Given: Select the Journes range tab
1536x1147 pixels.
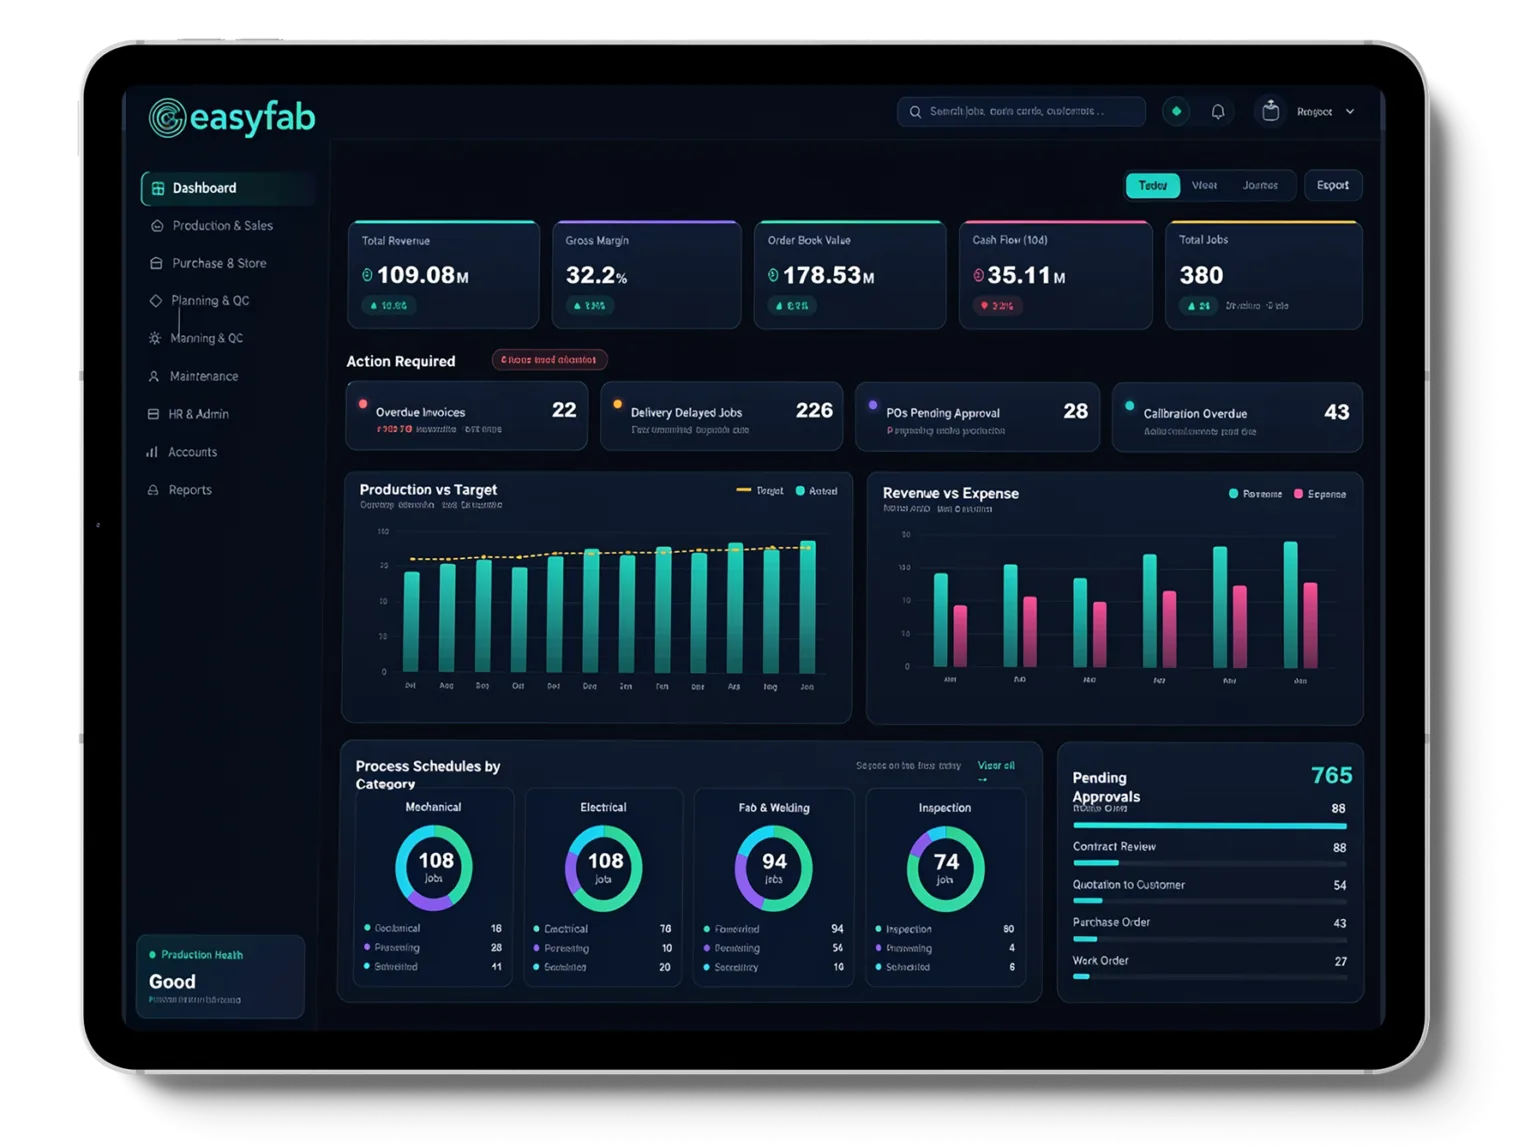Looking at the screenshot, I should pyautogui.click(x=1260, y=185).
